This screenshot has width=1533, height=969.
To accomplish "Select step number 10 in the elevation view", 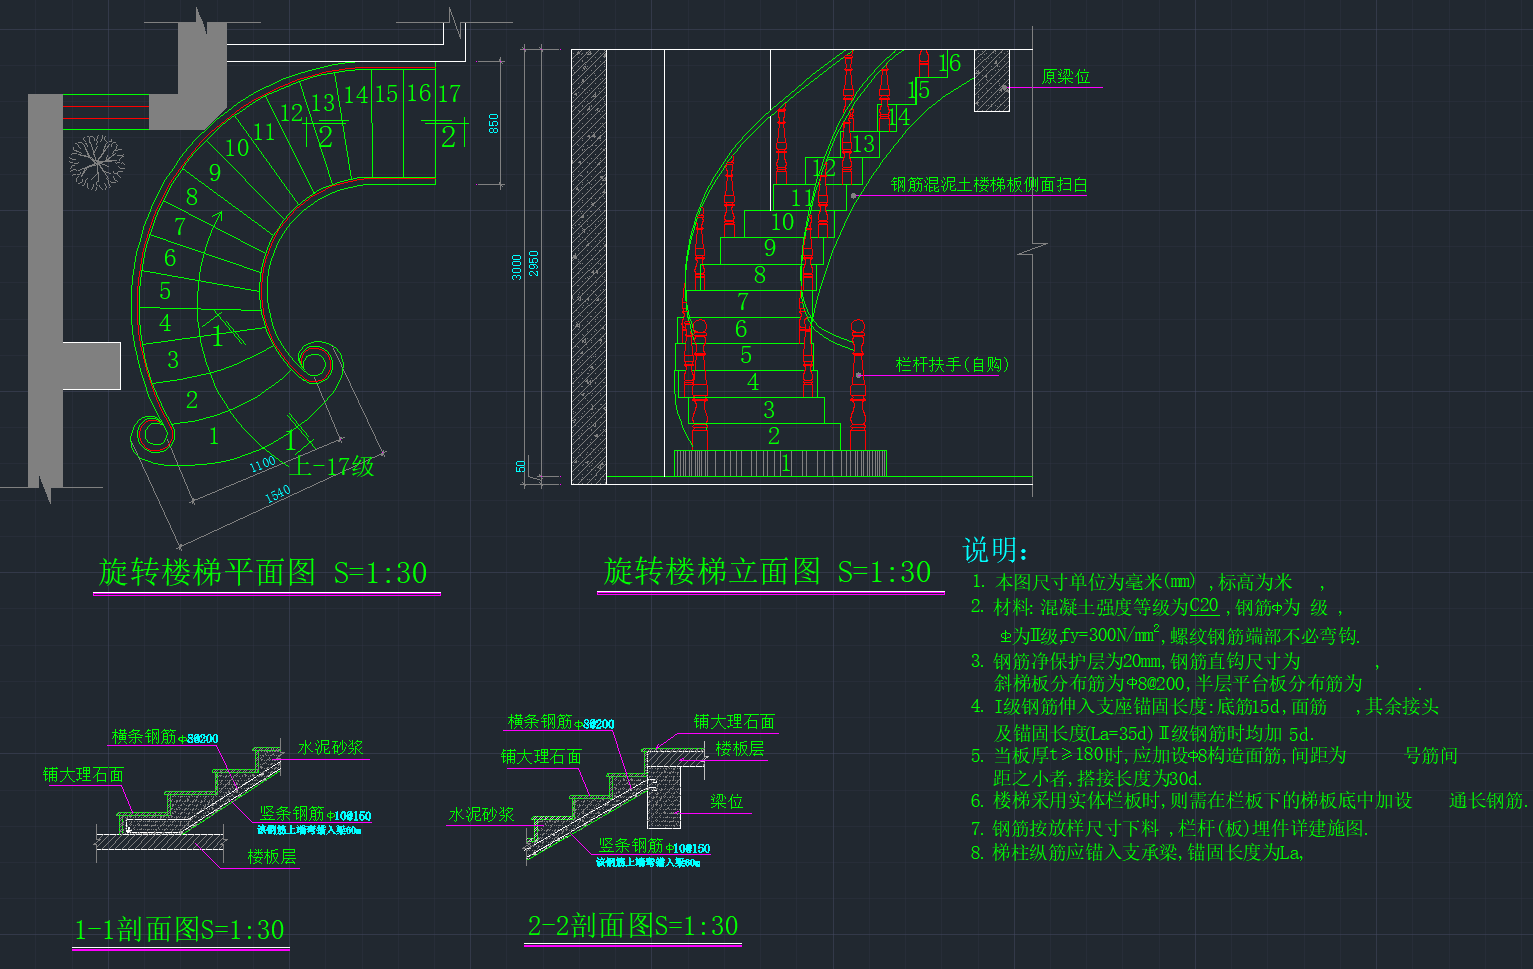I will pos(782,222).
